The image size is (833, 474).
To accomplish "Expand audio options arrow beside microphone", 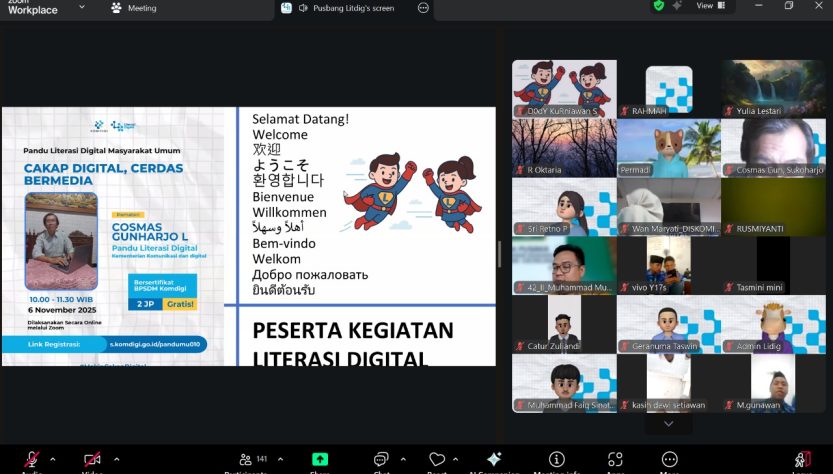I will pos(53,459).
